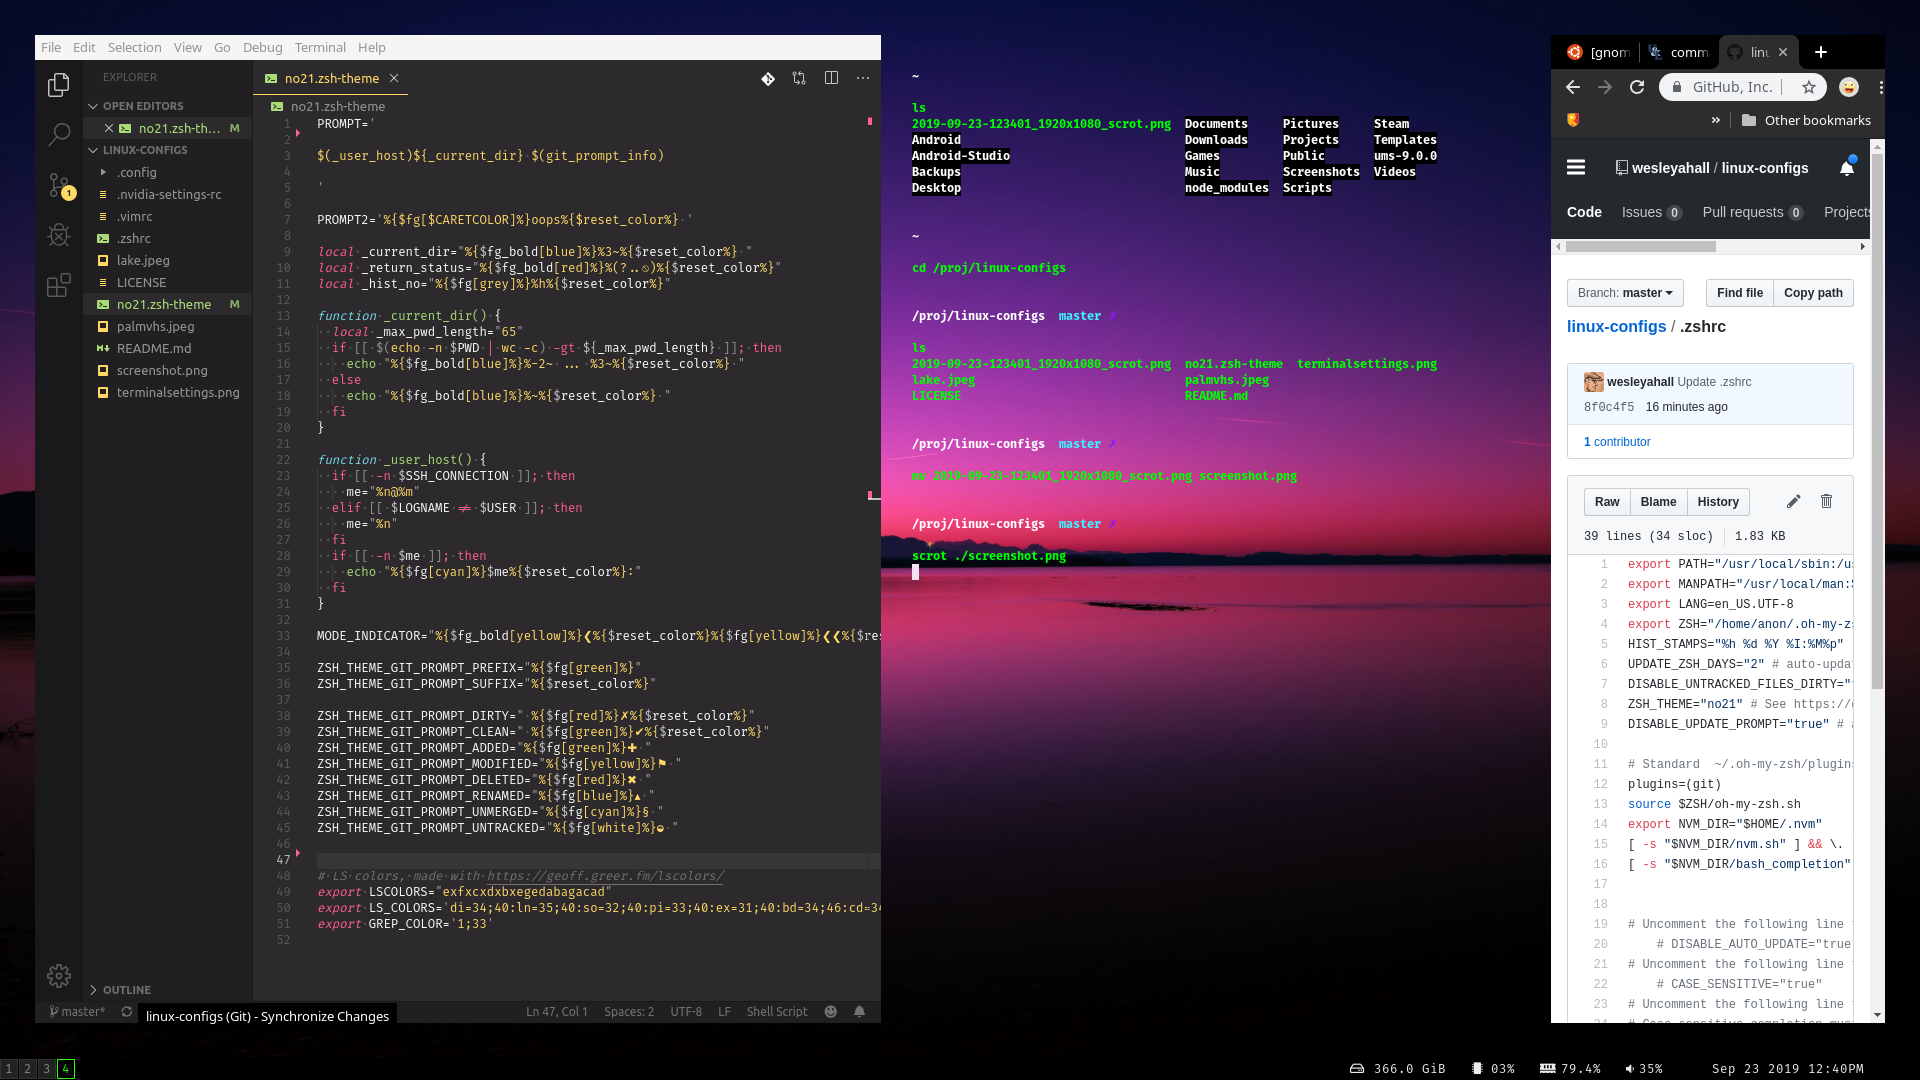Image resolution: width=1920 pixels, height=1080 pixels.
Task: Click the Raw button
Action: pyautogui.click(x=1607, y=502)
